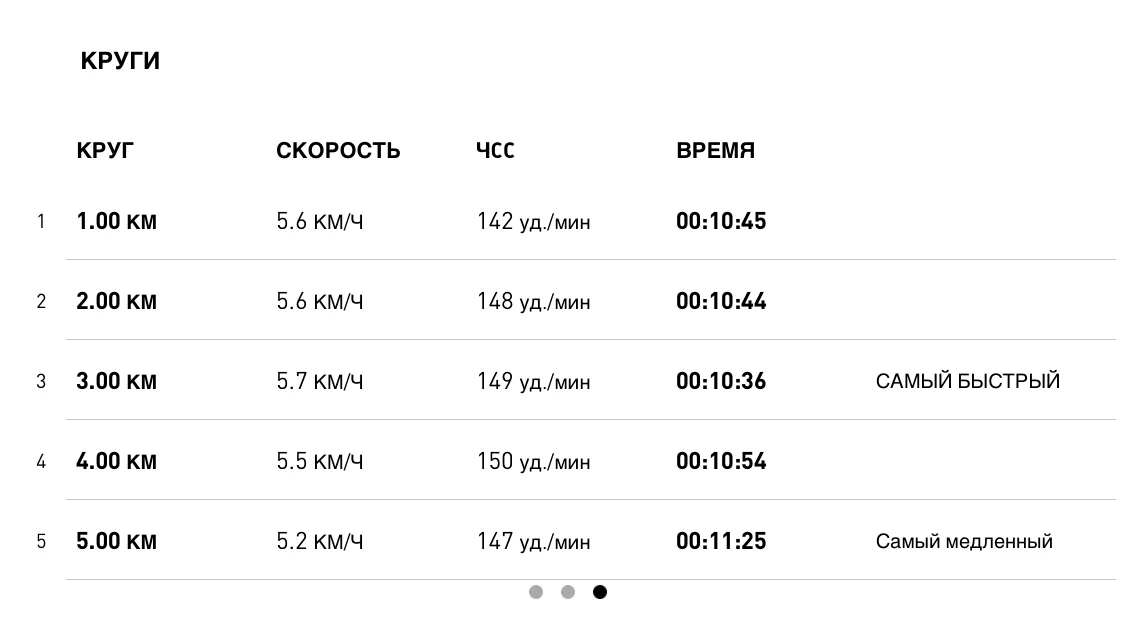1136x640 pixels.
Task: Switch to the second pagination dot
Action: click(x=568, y=592)
